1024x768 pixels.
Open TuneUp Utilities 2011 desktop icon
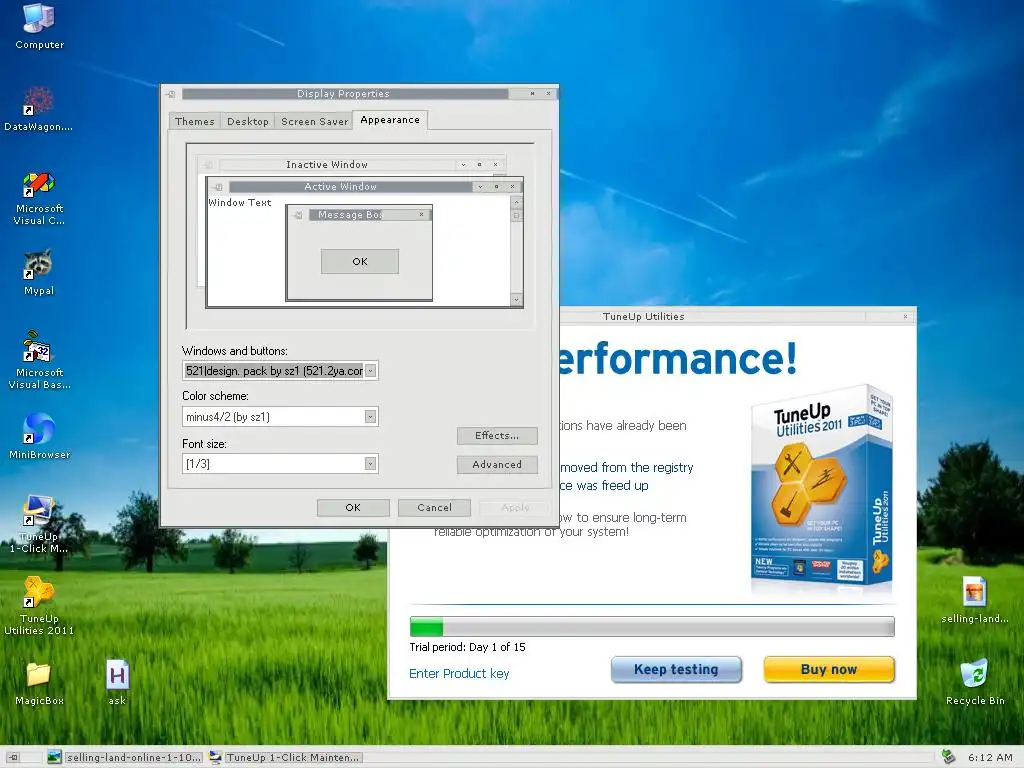point(39,605)
